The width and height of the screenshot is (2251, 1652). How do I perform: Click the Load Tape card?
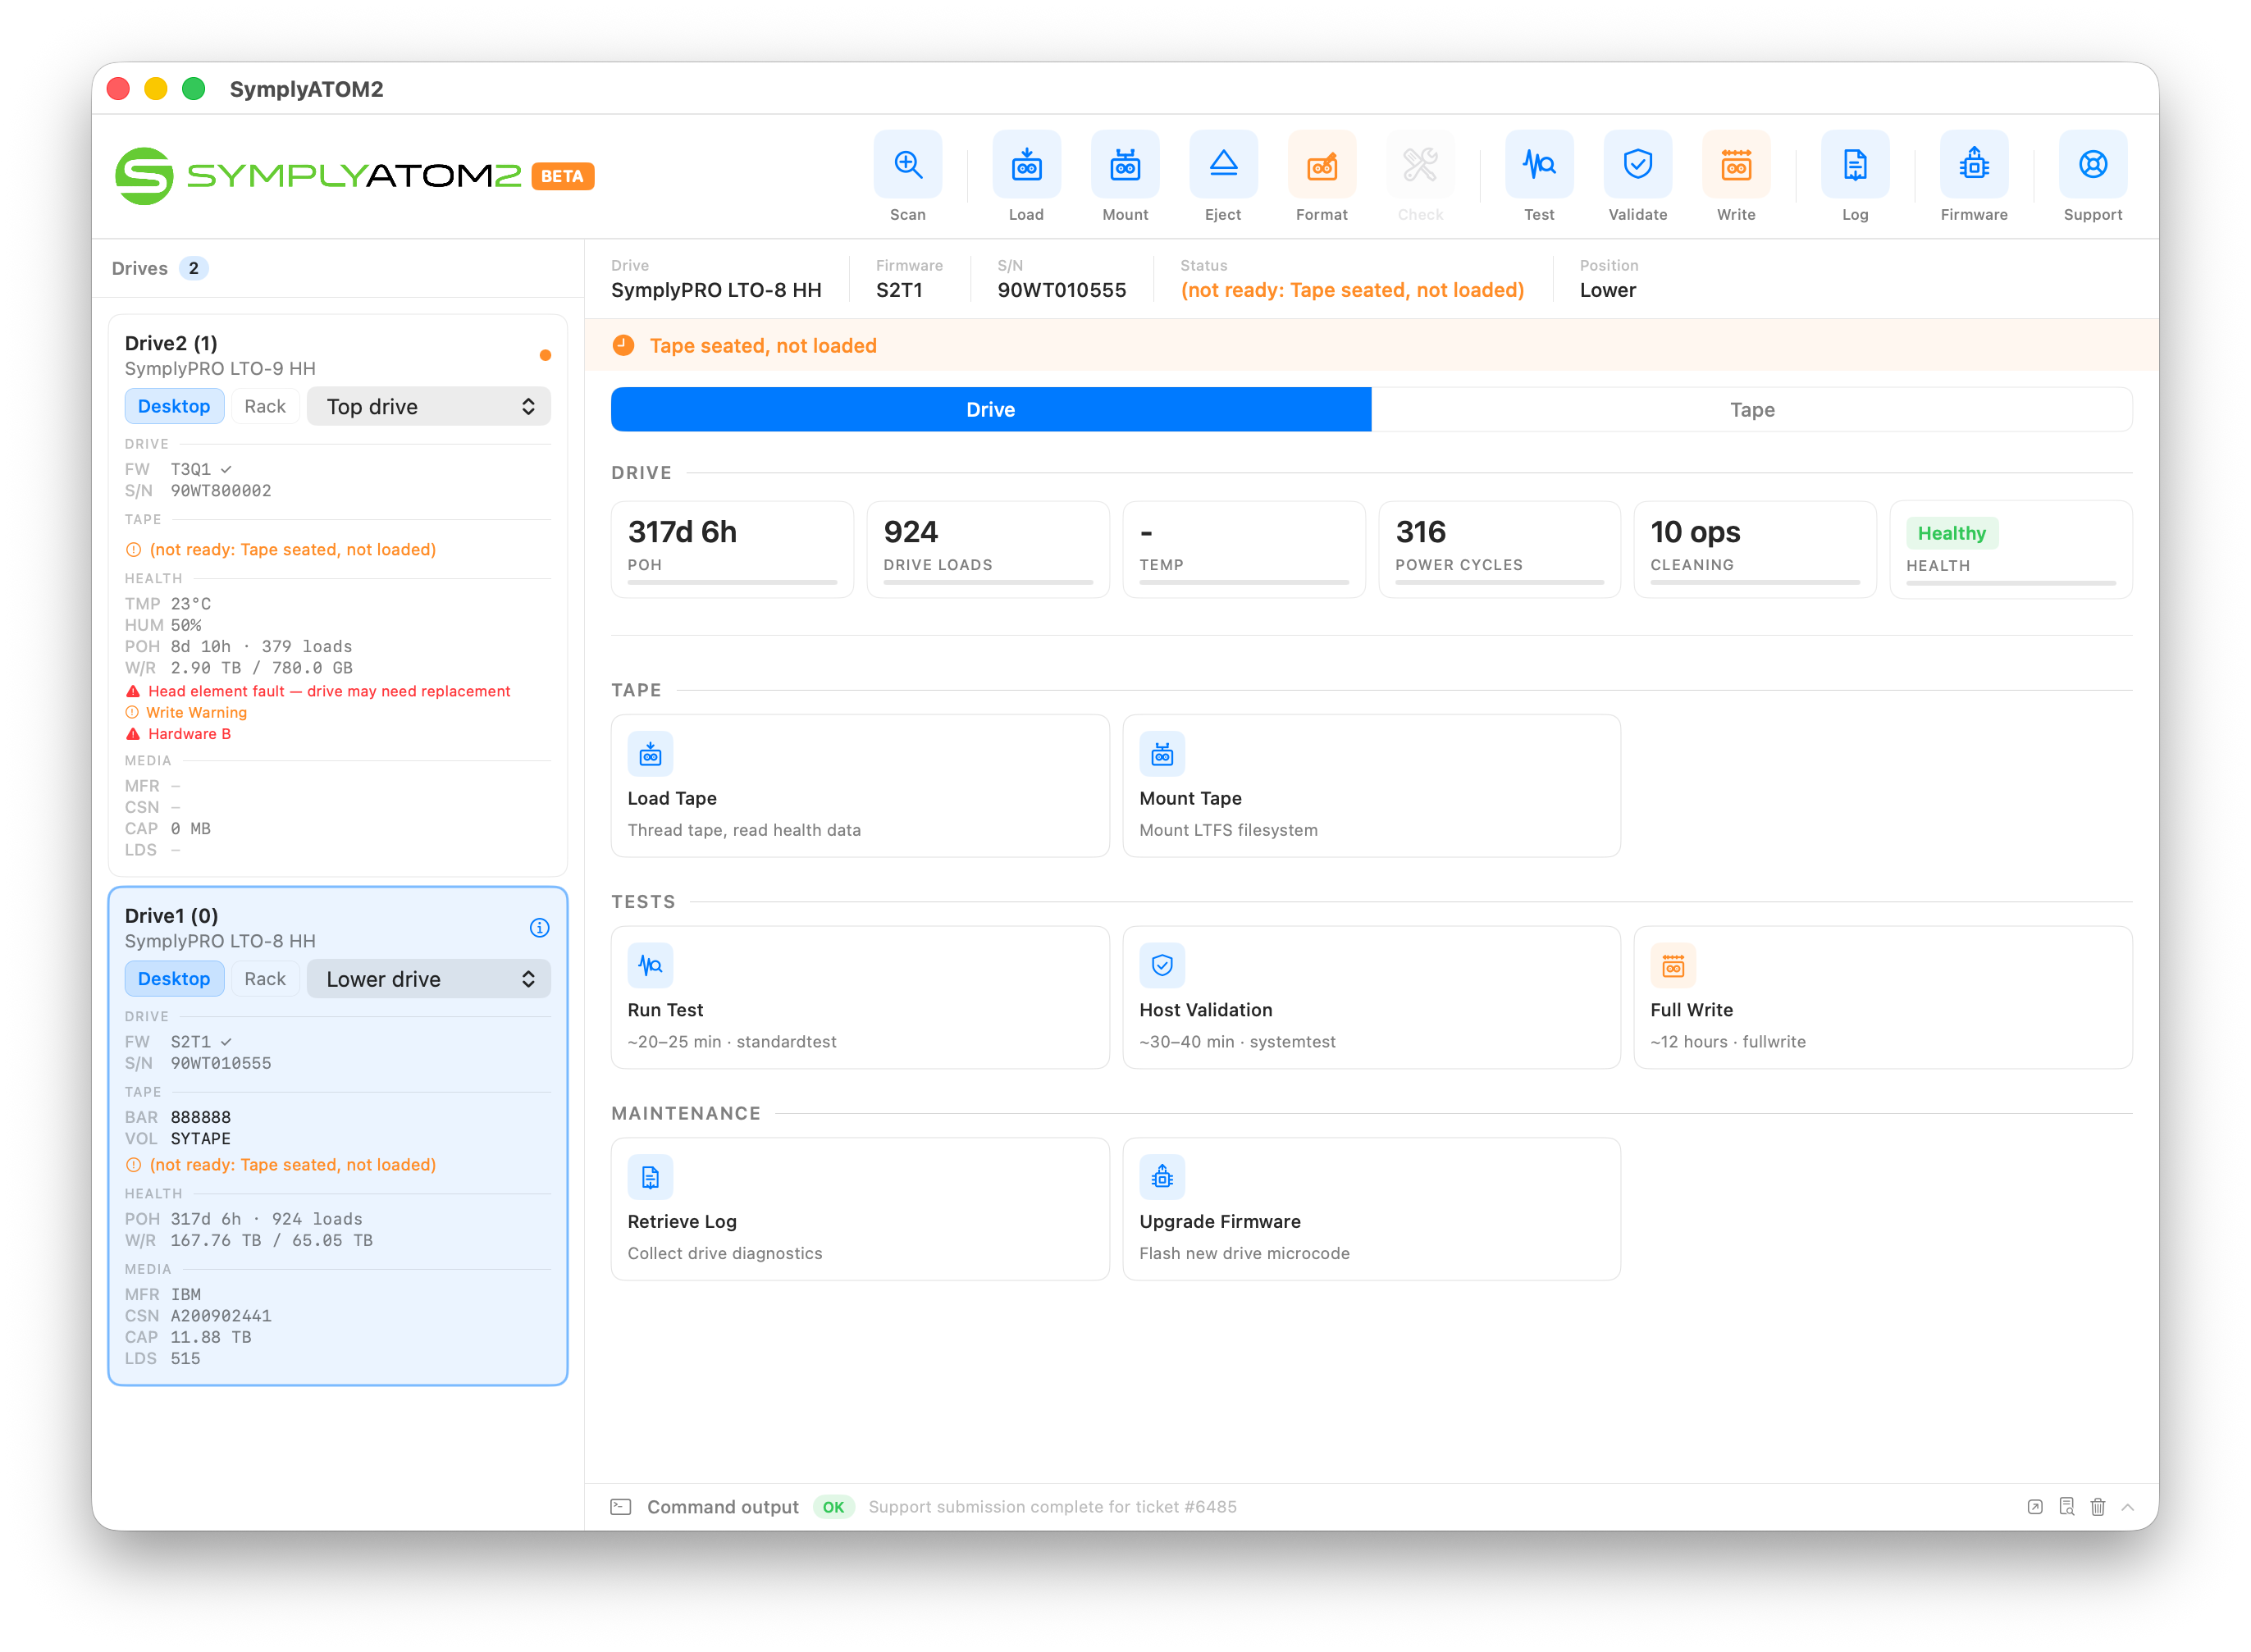pos(860,786)
